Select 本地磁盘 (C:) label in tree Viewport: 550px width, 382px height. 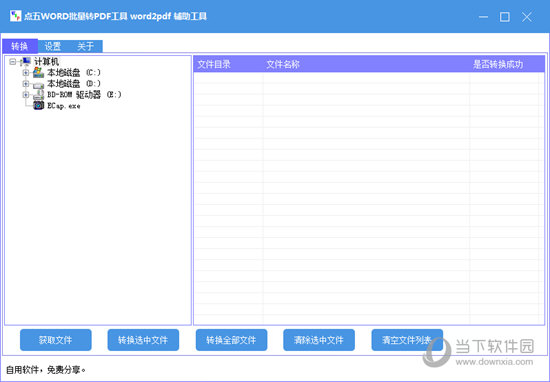click(74, 73)
